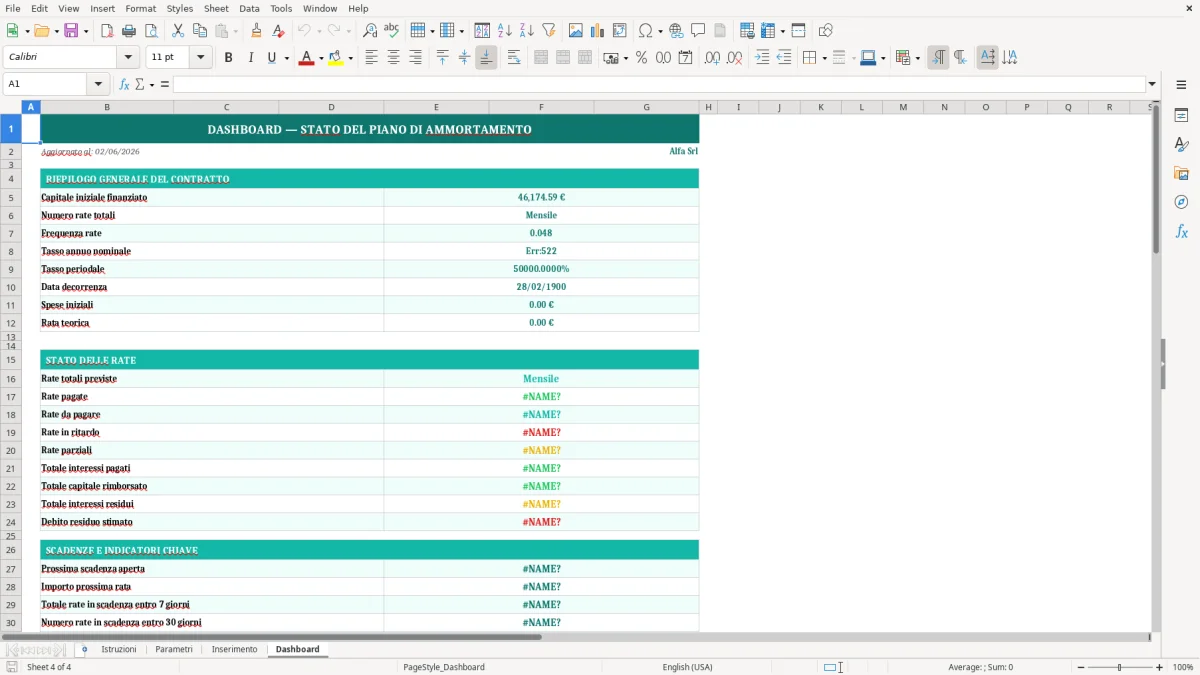This screenshot has width=1200, height=675.
Task: Click the Sort Descending icon
Action: 526,31
